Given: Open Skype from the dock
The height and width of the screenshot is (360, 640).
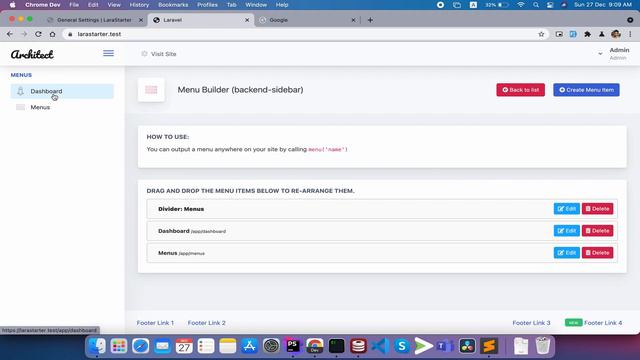Looking at the screenshot, I should click(x=402, y=346).
